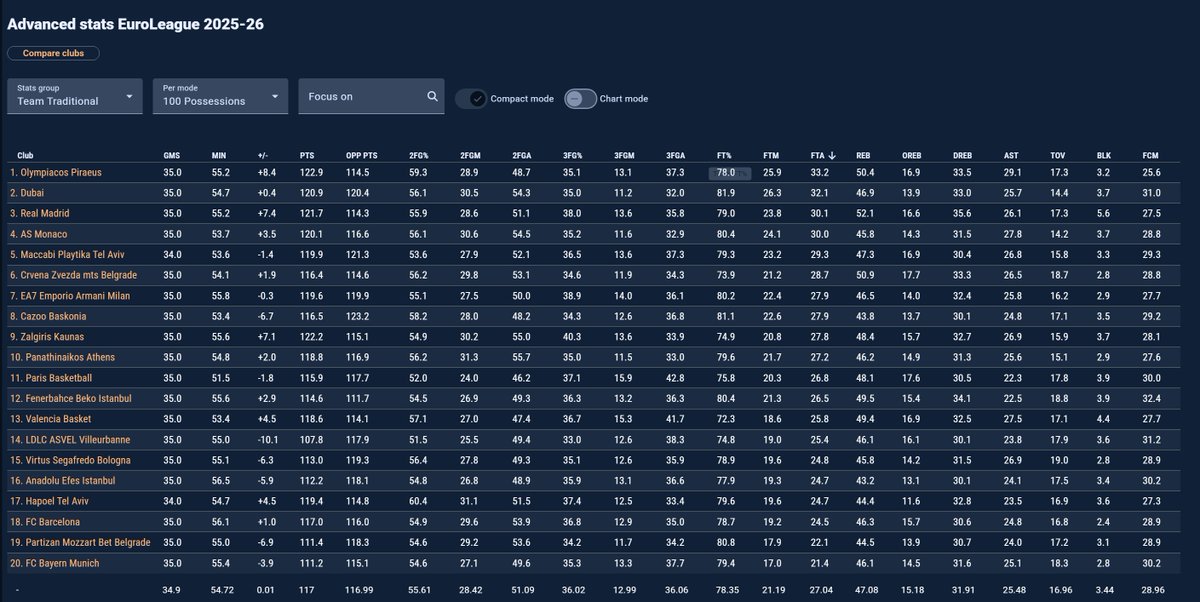The height and width of the screenshot is (602, 1200).
Task: Sort by the PTS column header
Action: click(307, 155)
